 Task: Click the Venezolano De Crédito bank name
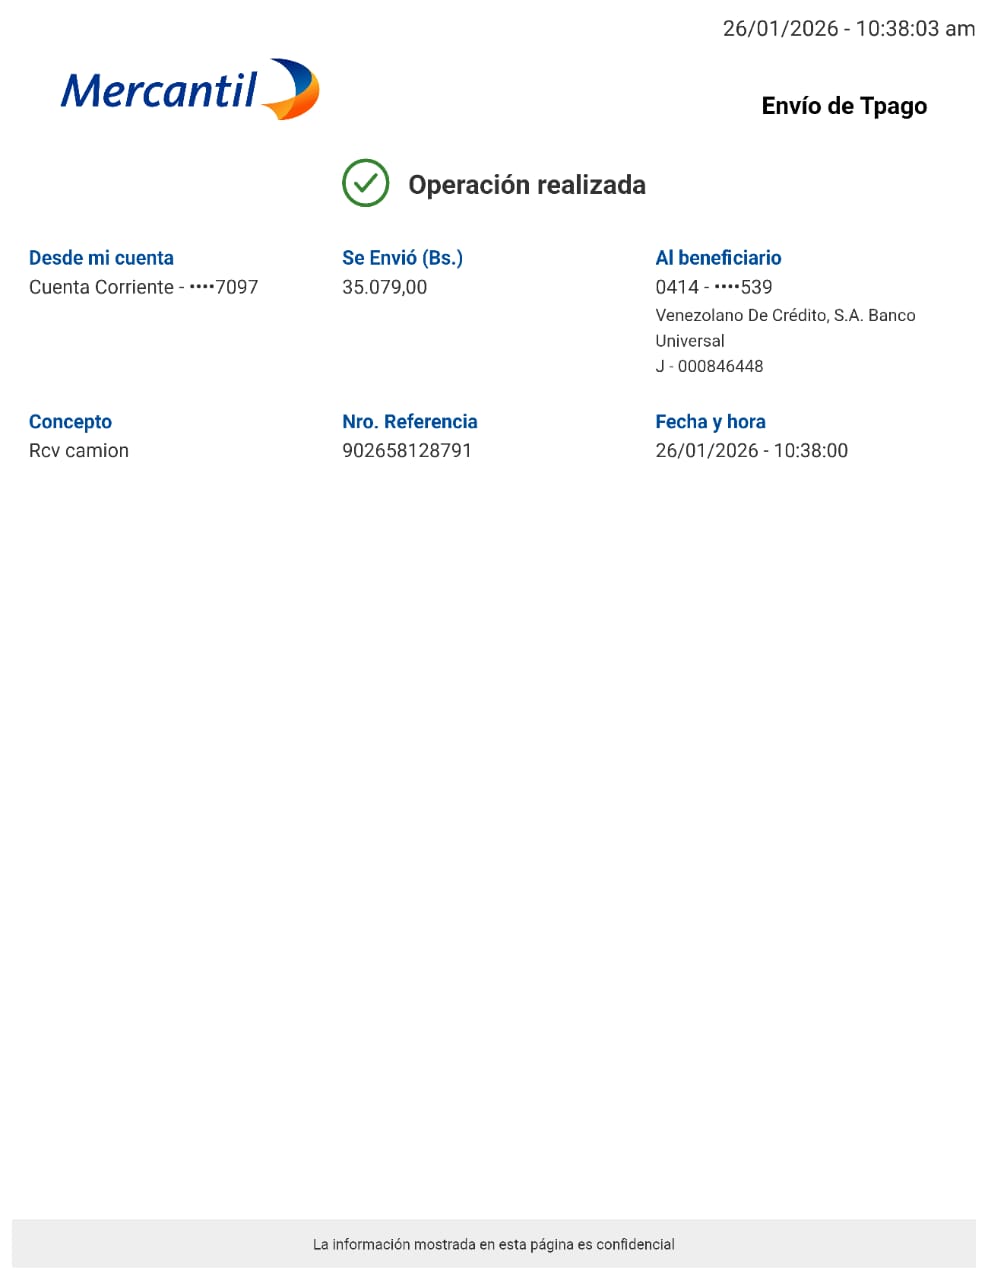click(784, 327)
